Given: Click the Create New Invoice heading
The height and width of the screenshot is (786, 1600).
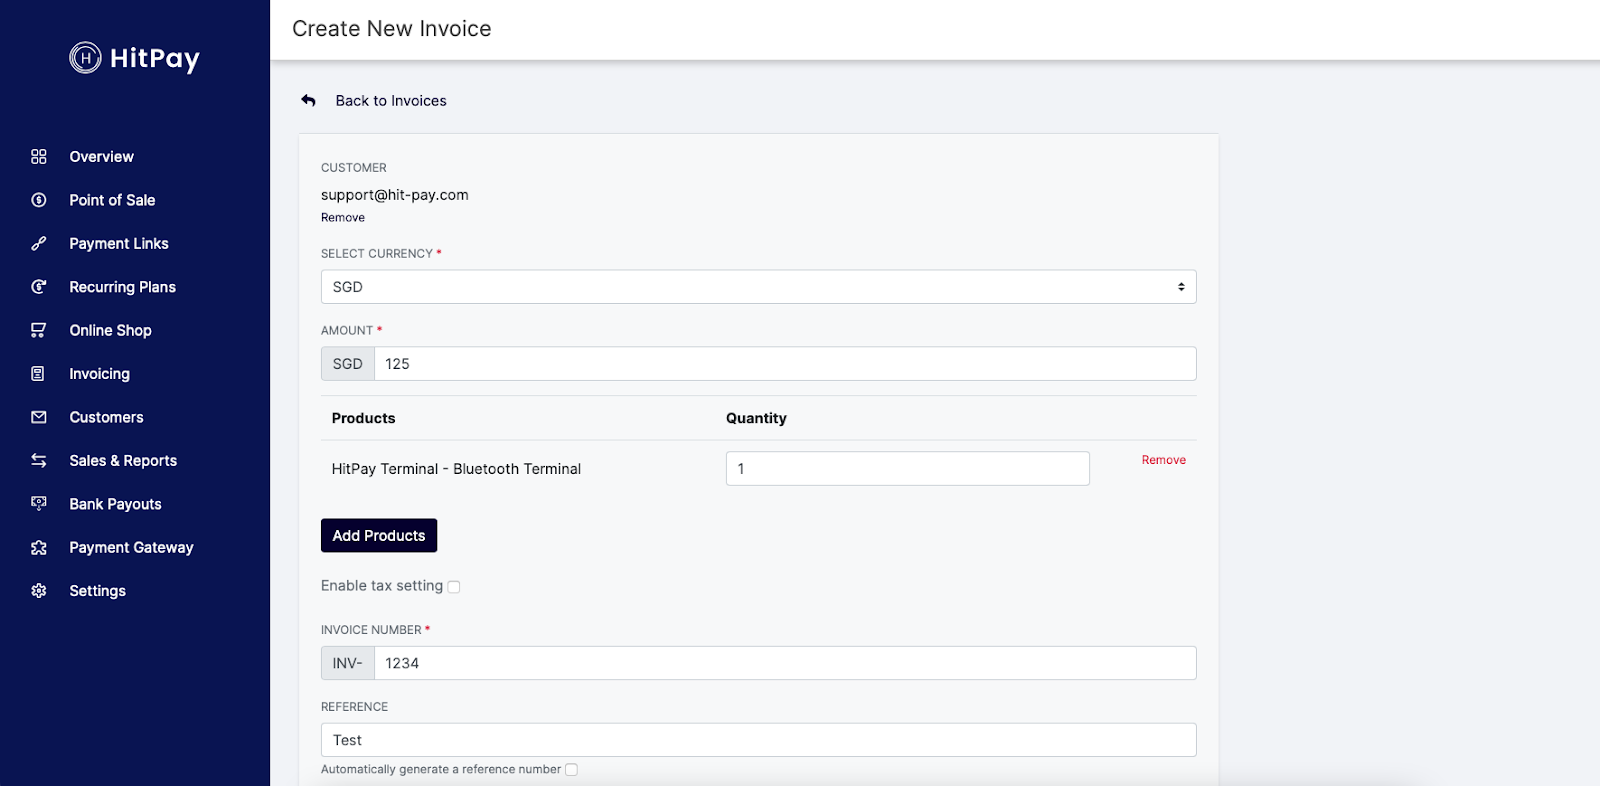Looking at the screenshot, I should [x=392, y=29].
